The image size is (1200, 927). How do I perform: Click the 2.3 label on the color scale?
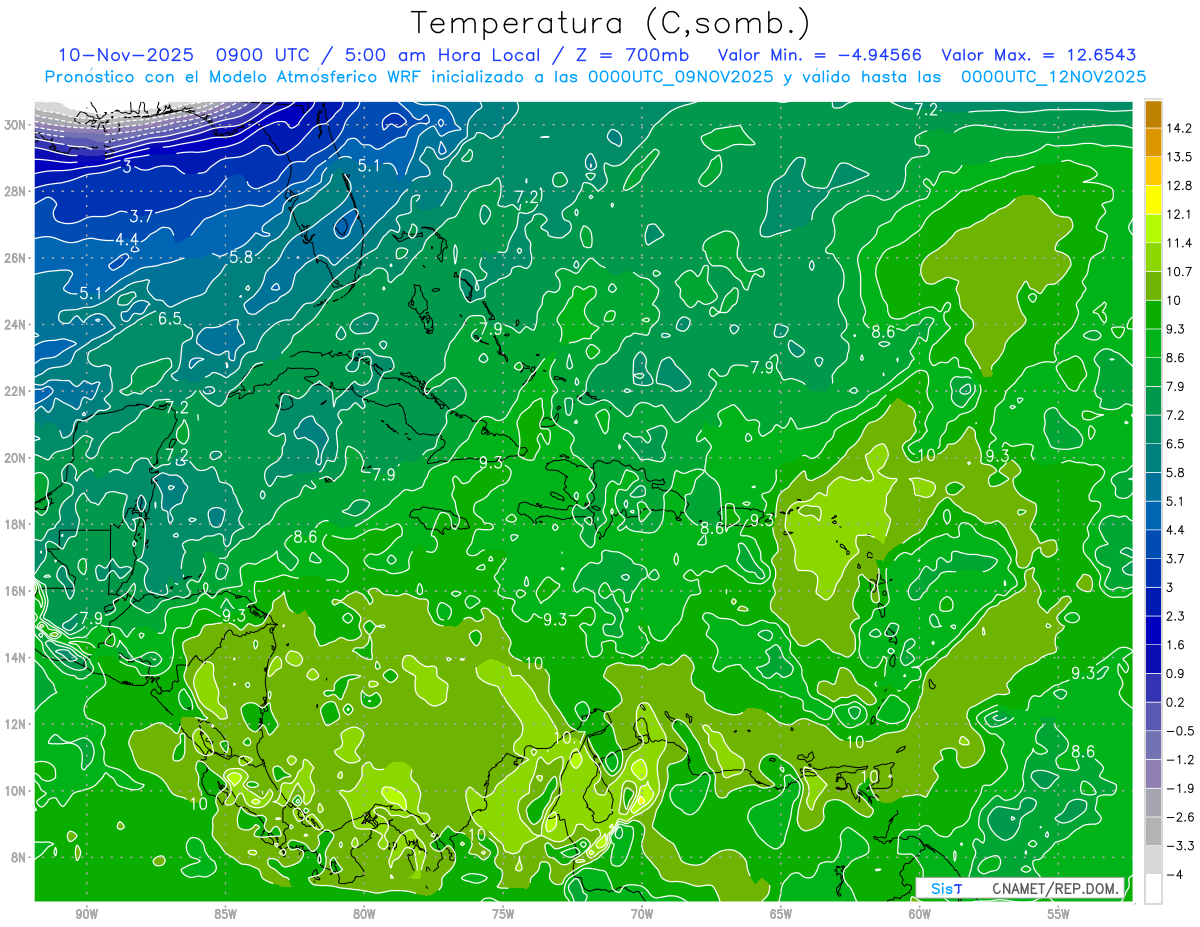coord(1176,616)
